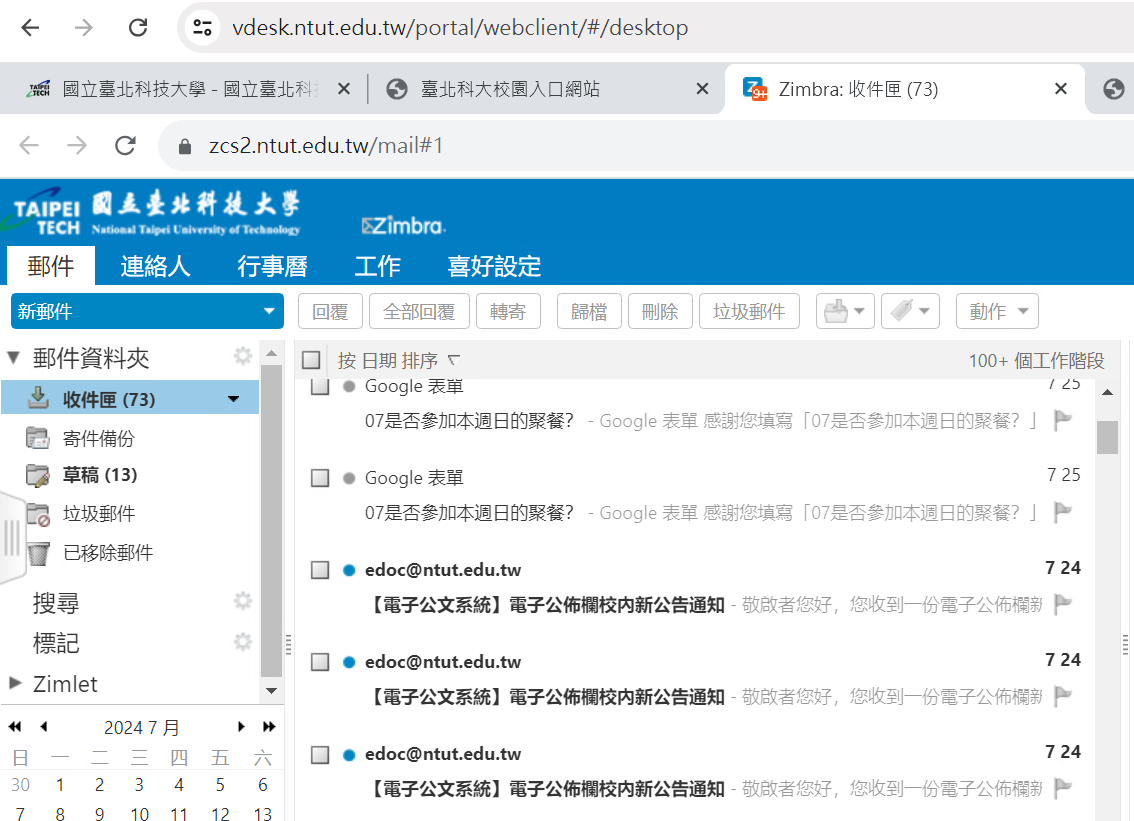Click the tag icon in mail toolbar
This screenshot has width=1134, height=821.
[x=903, y=312]
